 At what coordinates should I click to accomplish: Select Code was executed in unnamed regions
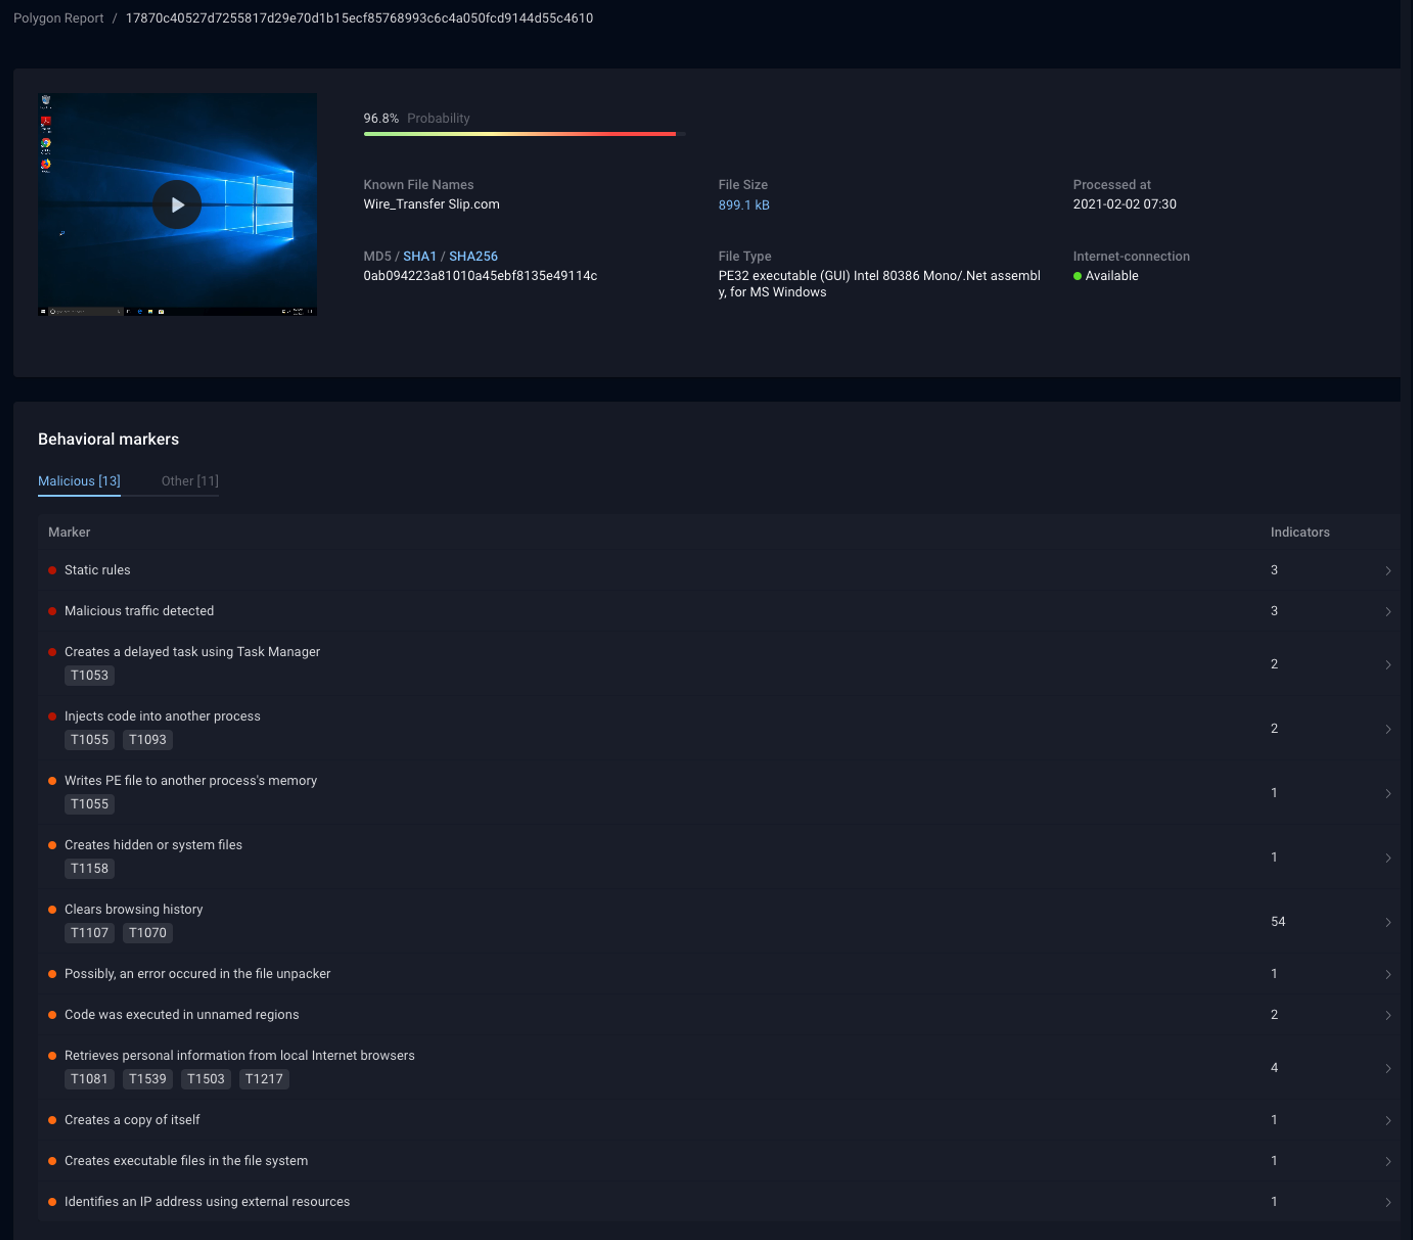(x=181, y=1014)
